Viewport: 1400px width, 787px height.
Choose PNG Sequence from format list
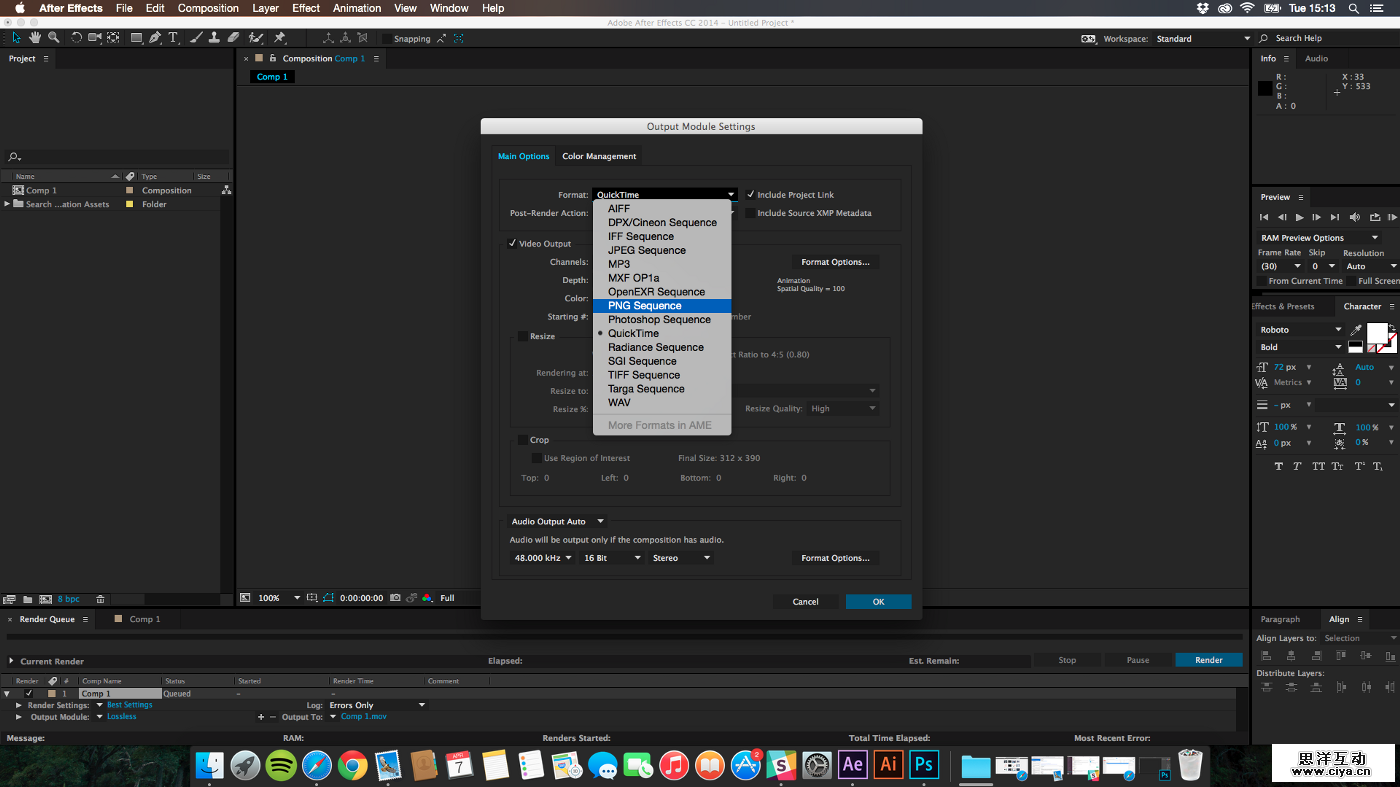[645, 306]
